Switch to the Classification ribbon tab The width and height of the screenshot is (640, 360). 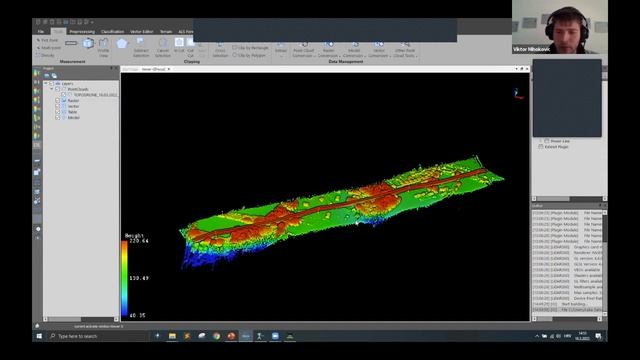[112, 31]
